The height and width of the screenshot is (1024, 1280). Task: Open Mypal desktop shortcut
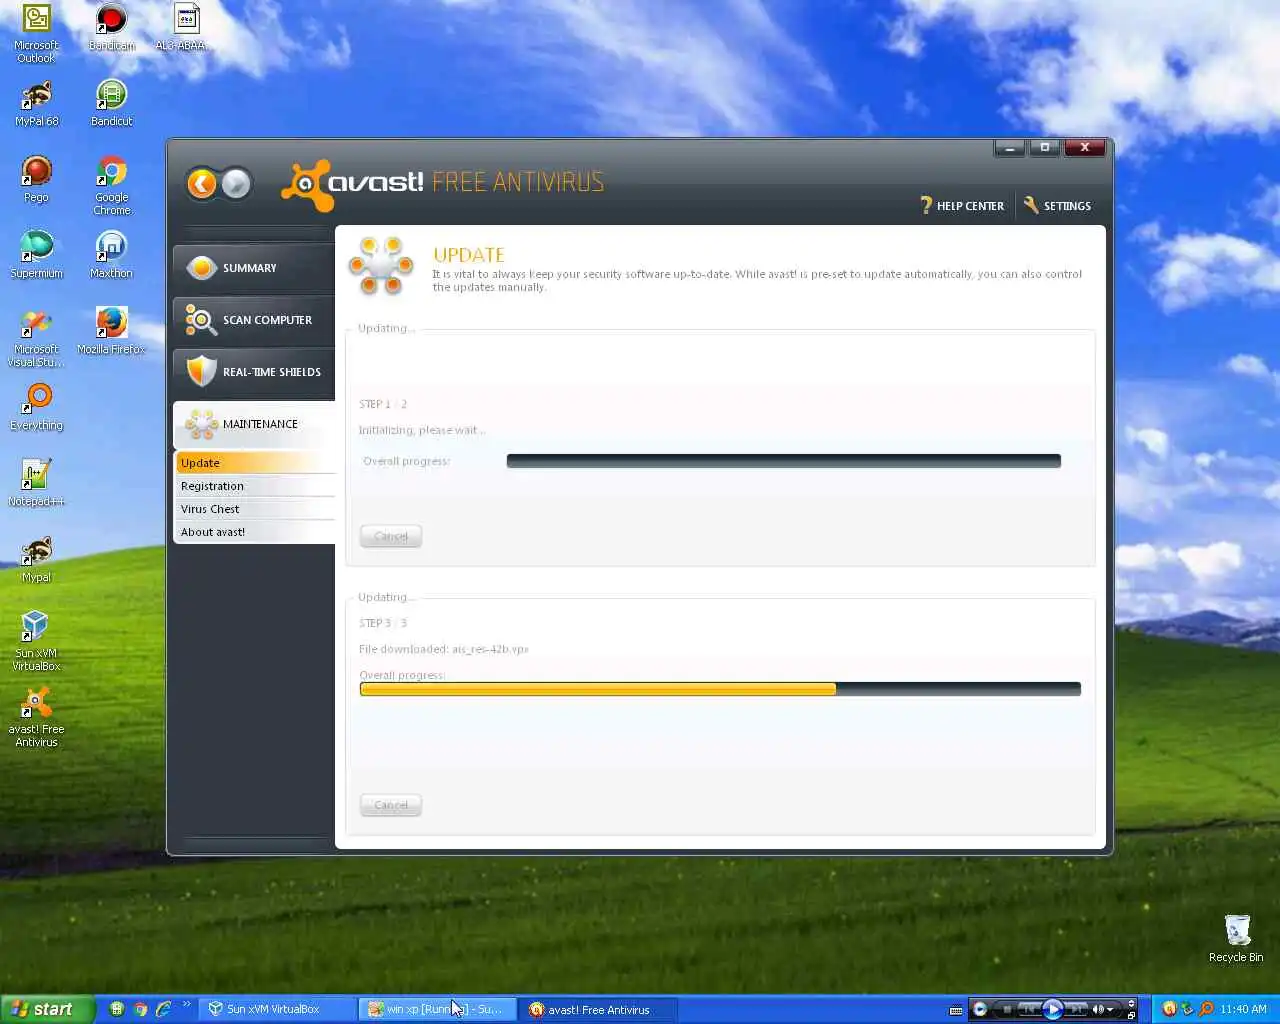point(36,560)
